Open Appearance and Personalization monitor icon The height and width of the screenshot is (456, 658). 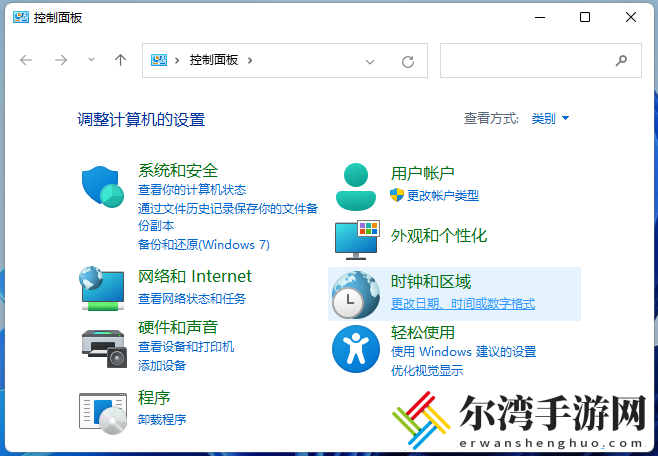357,240
